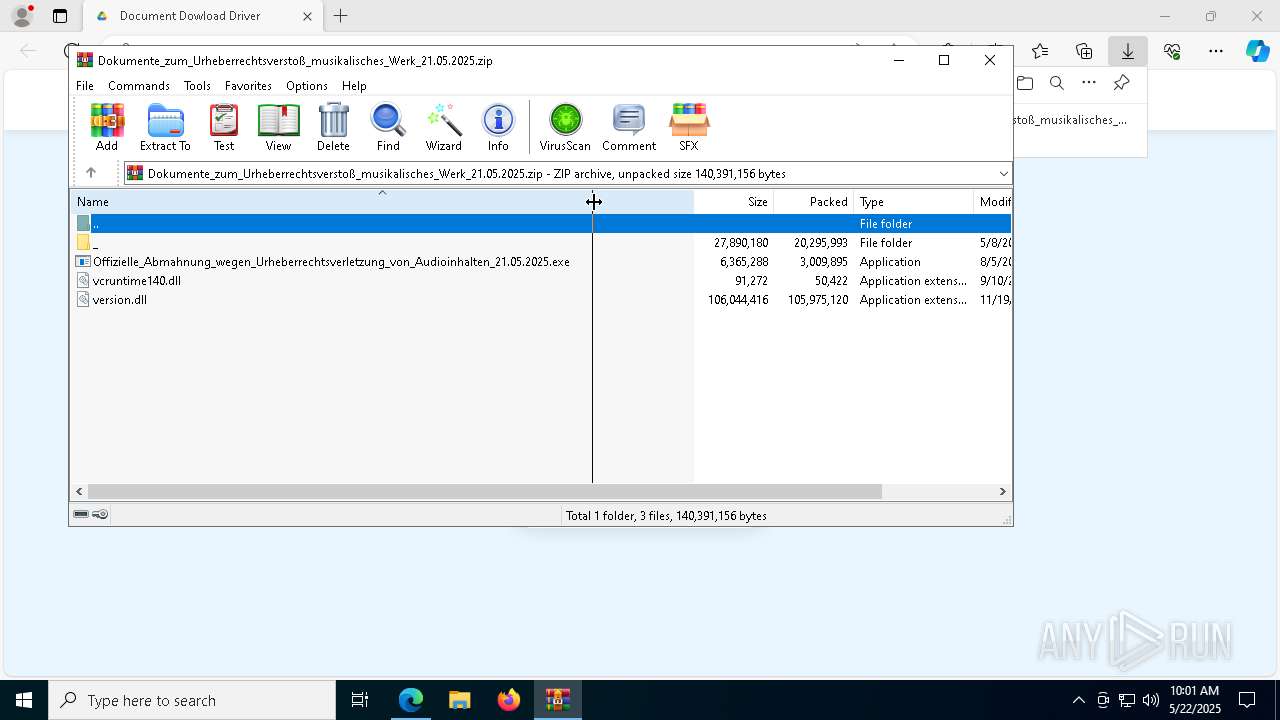Open Edge Collections icon
This screenshot has height=720, width=1280.
coord(1084,51)
